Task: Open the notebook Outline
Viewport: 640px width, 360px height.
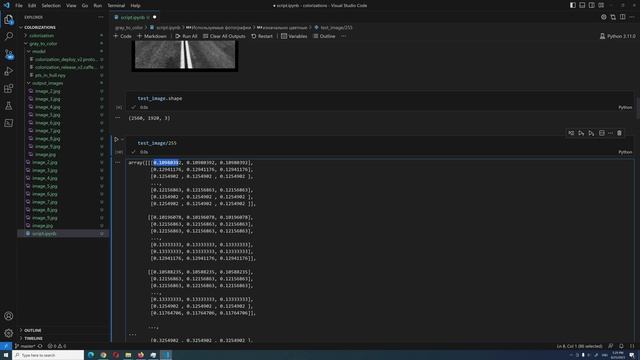Action: point(324,36)
